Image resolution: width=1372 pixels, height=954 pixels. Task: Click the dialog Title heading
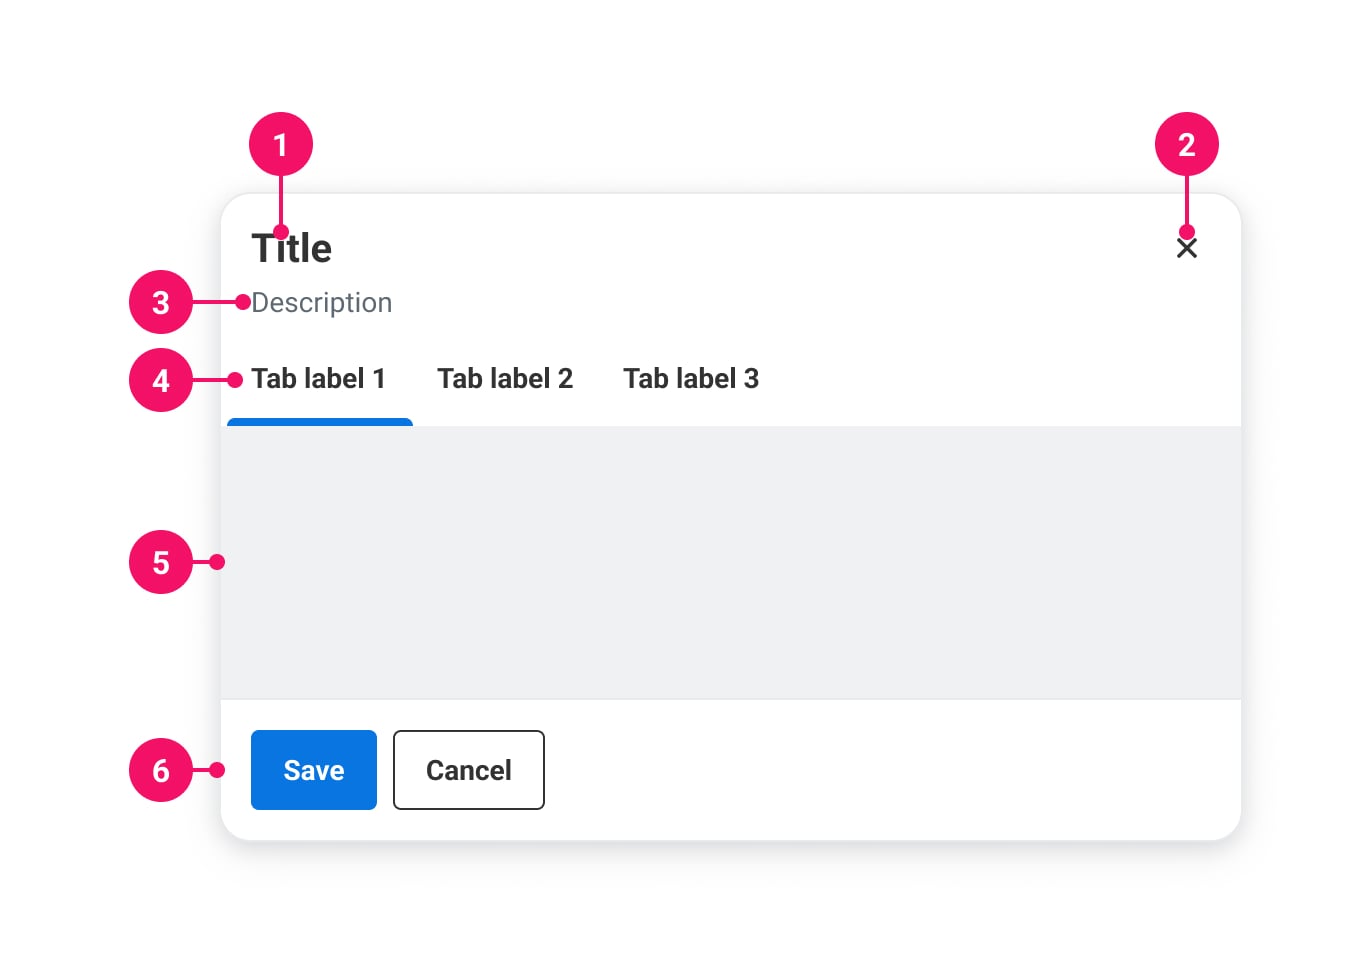(x=292, y=249)
